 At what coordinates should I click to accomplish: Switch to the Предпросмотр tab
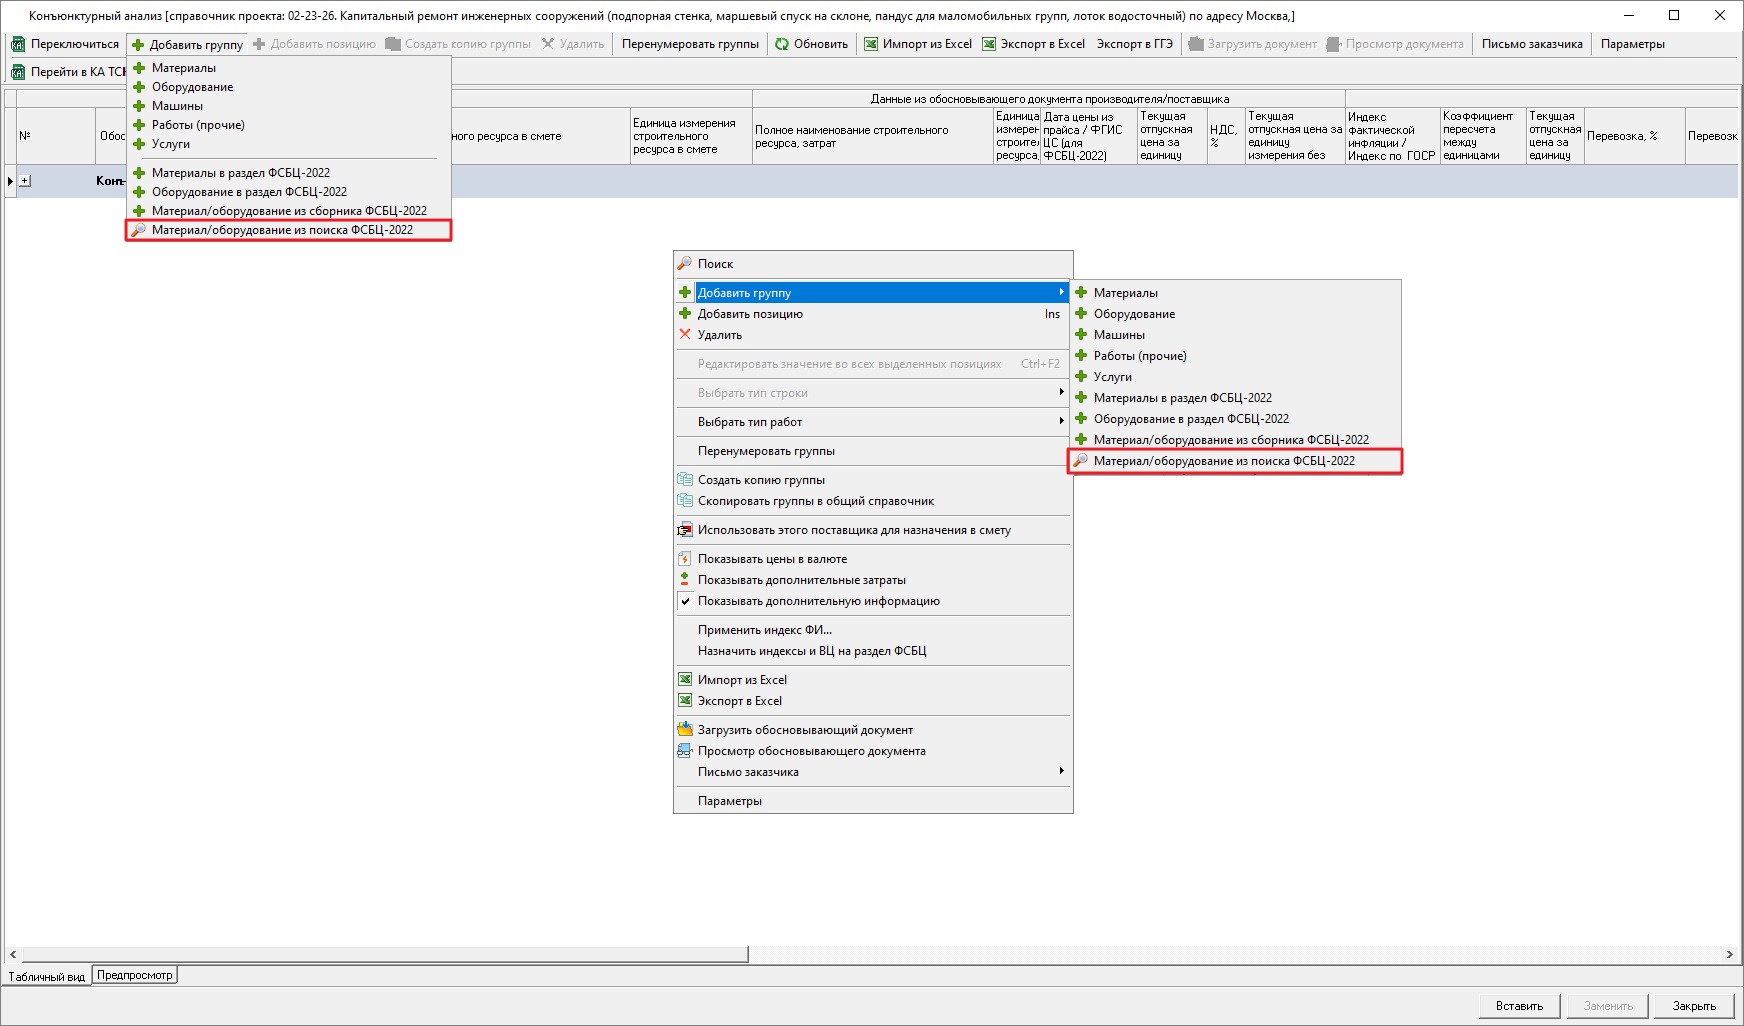coord(135,975)
